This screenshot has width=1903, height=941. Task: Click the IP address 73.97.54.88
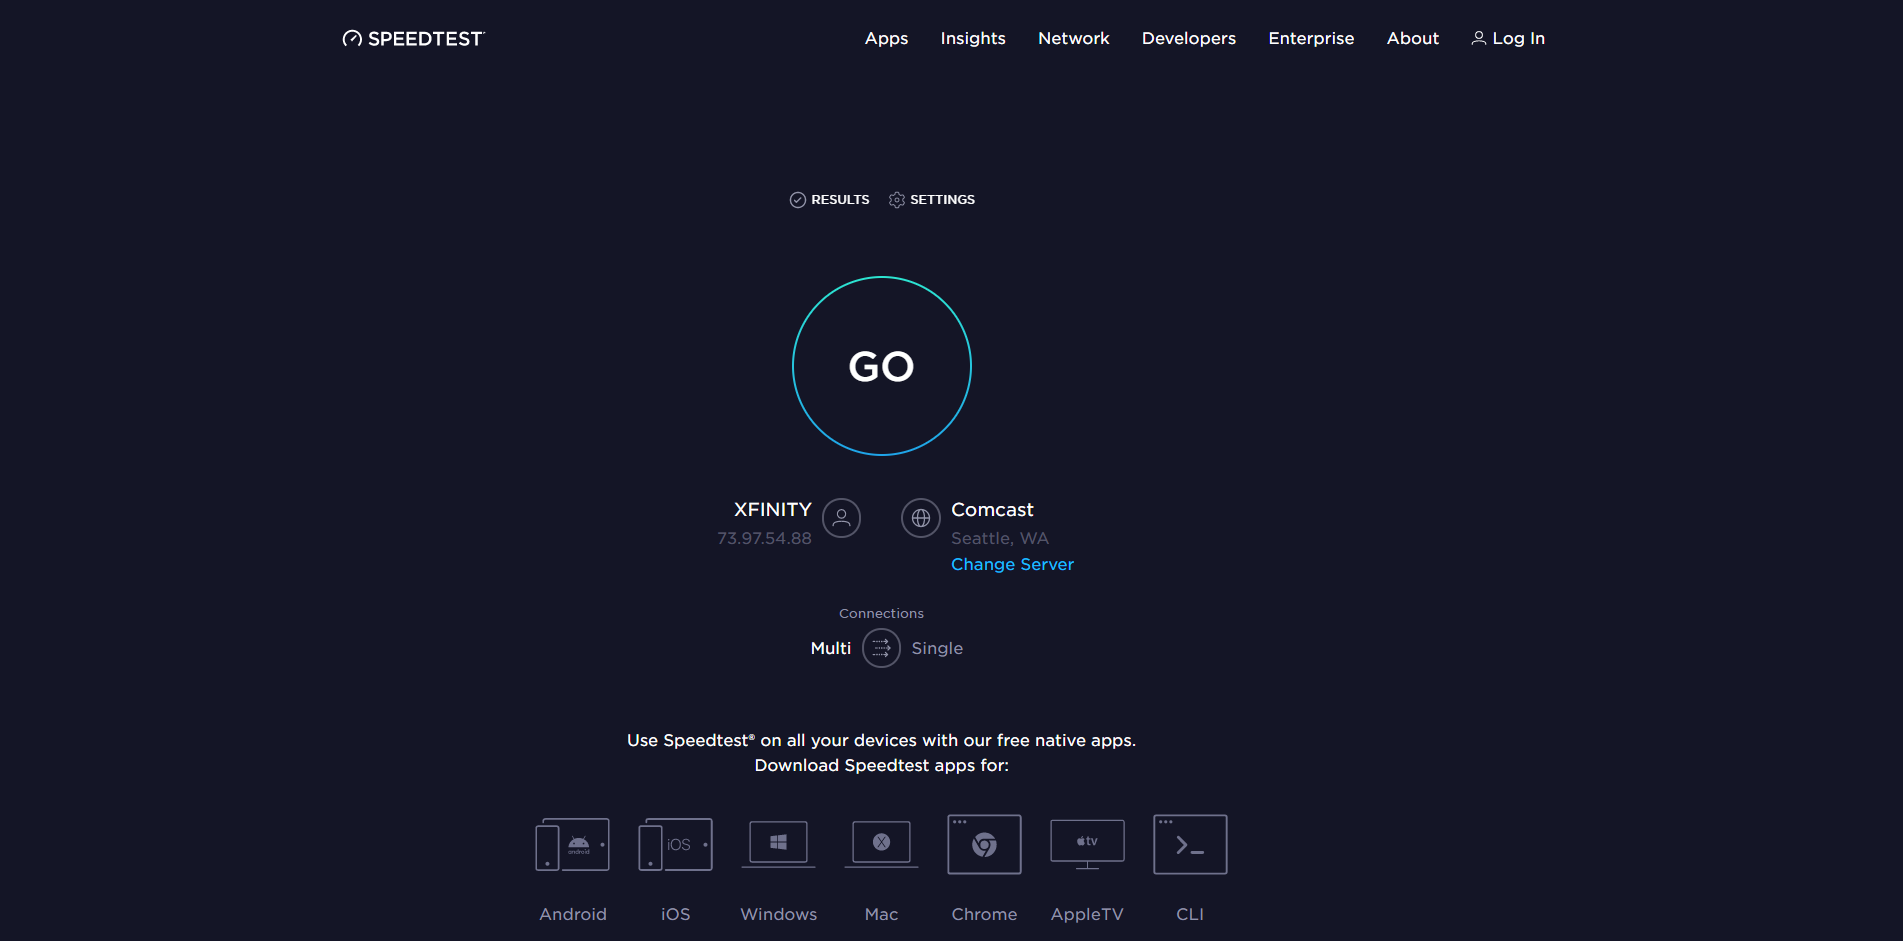pyautogui.click(x=764, y=538)
